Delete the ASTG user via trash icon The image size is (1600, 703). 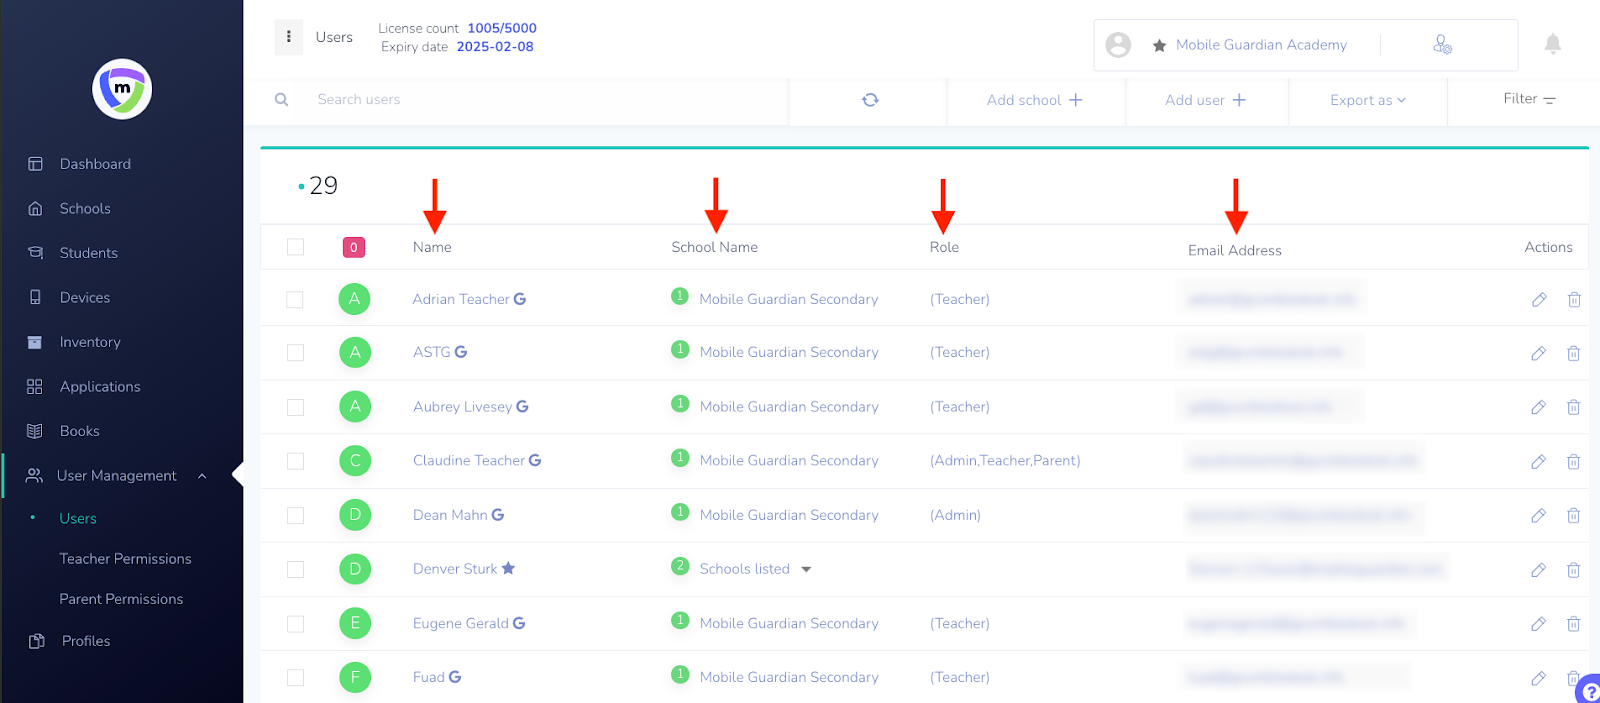pyautogui.click(x=1573, y=353)
